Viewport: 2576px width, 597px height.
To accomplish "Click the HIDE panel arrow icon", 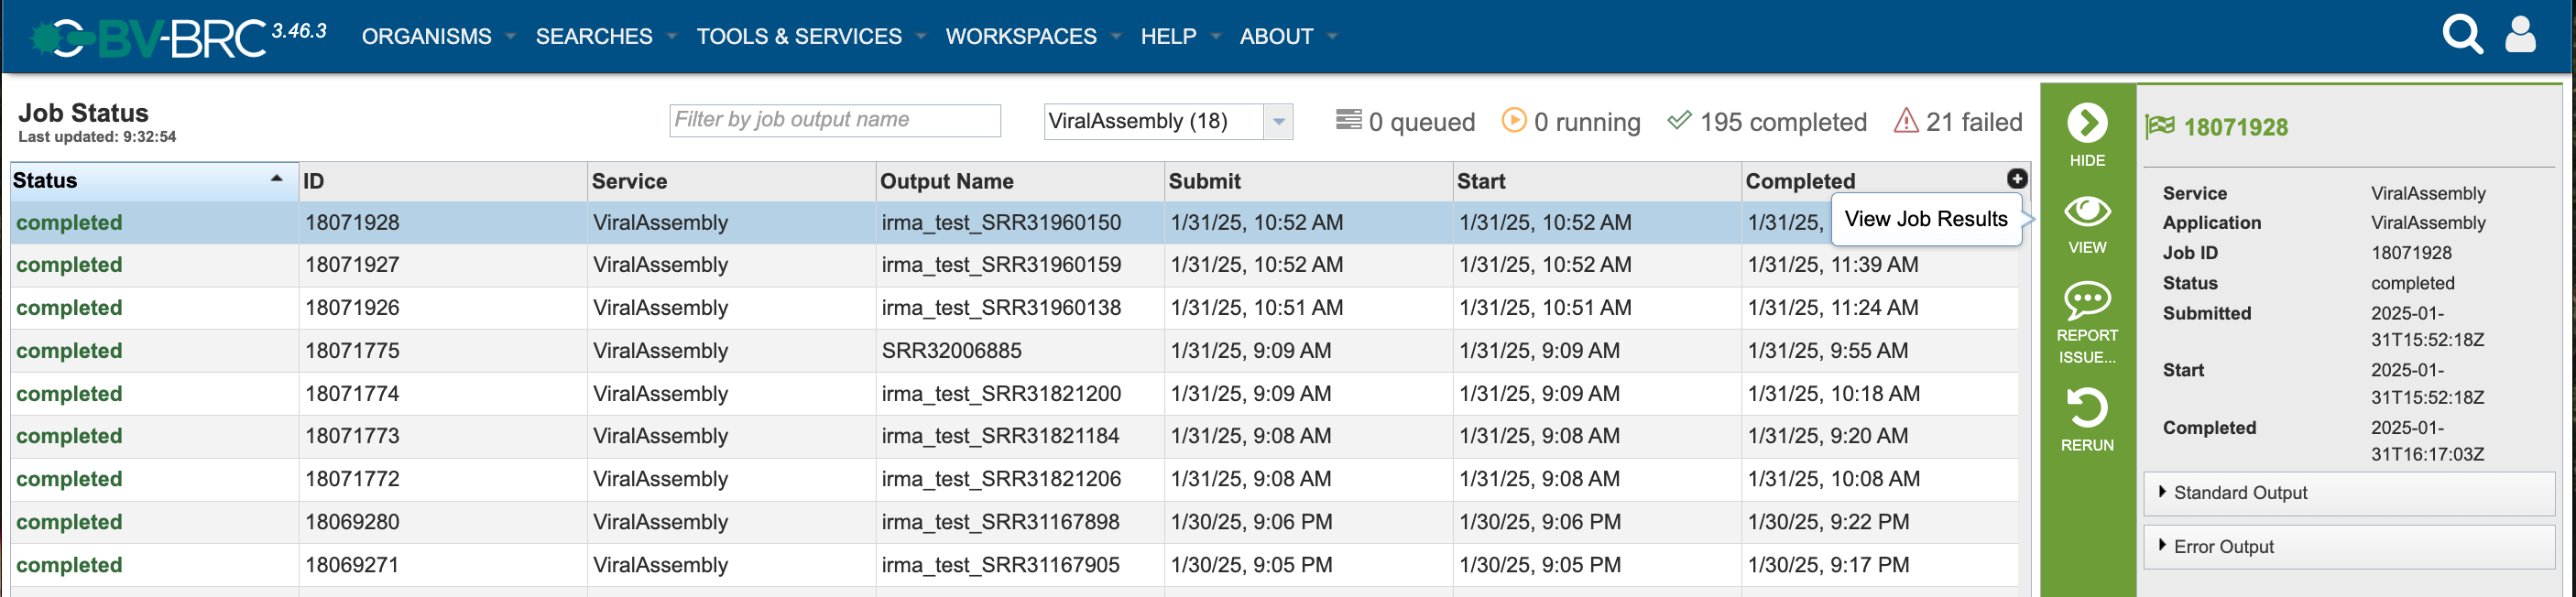I will (x=2086, y=123).
